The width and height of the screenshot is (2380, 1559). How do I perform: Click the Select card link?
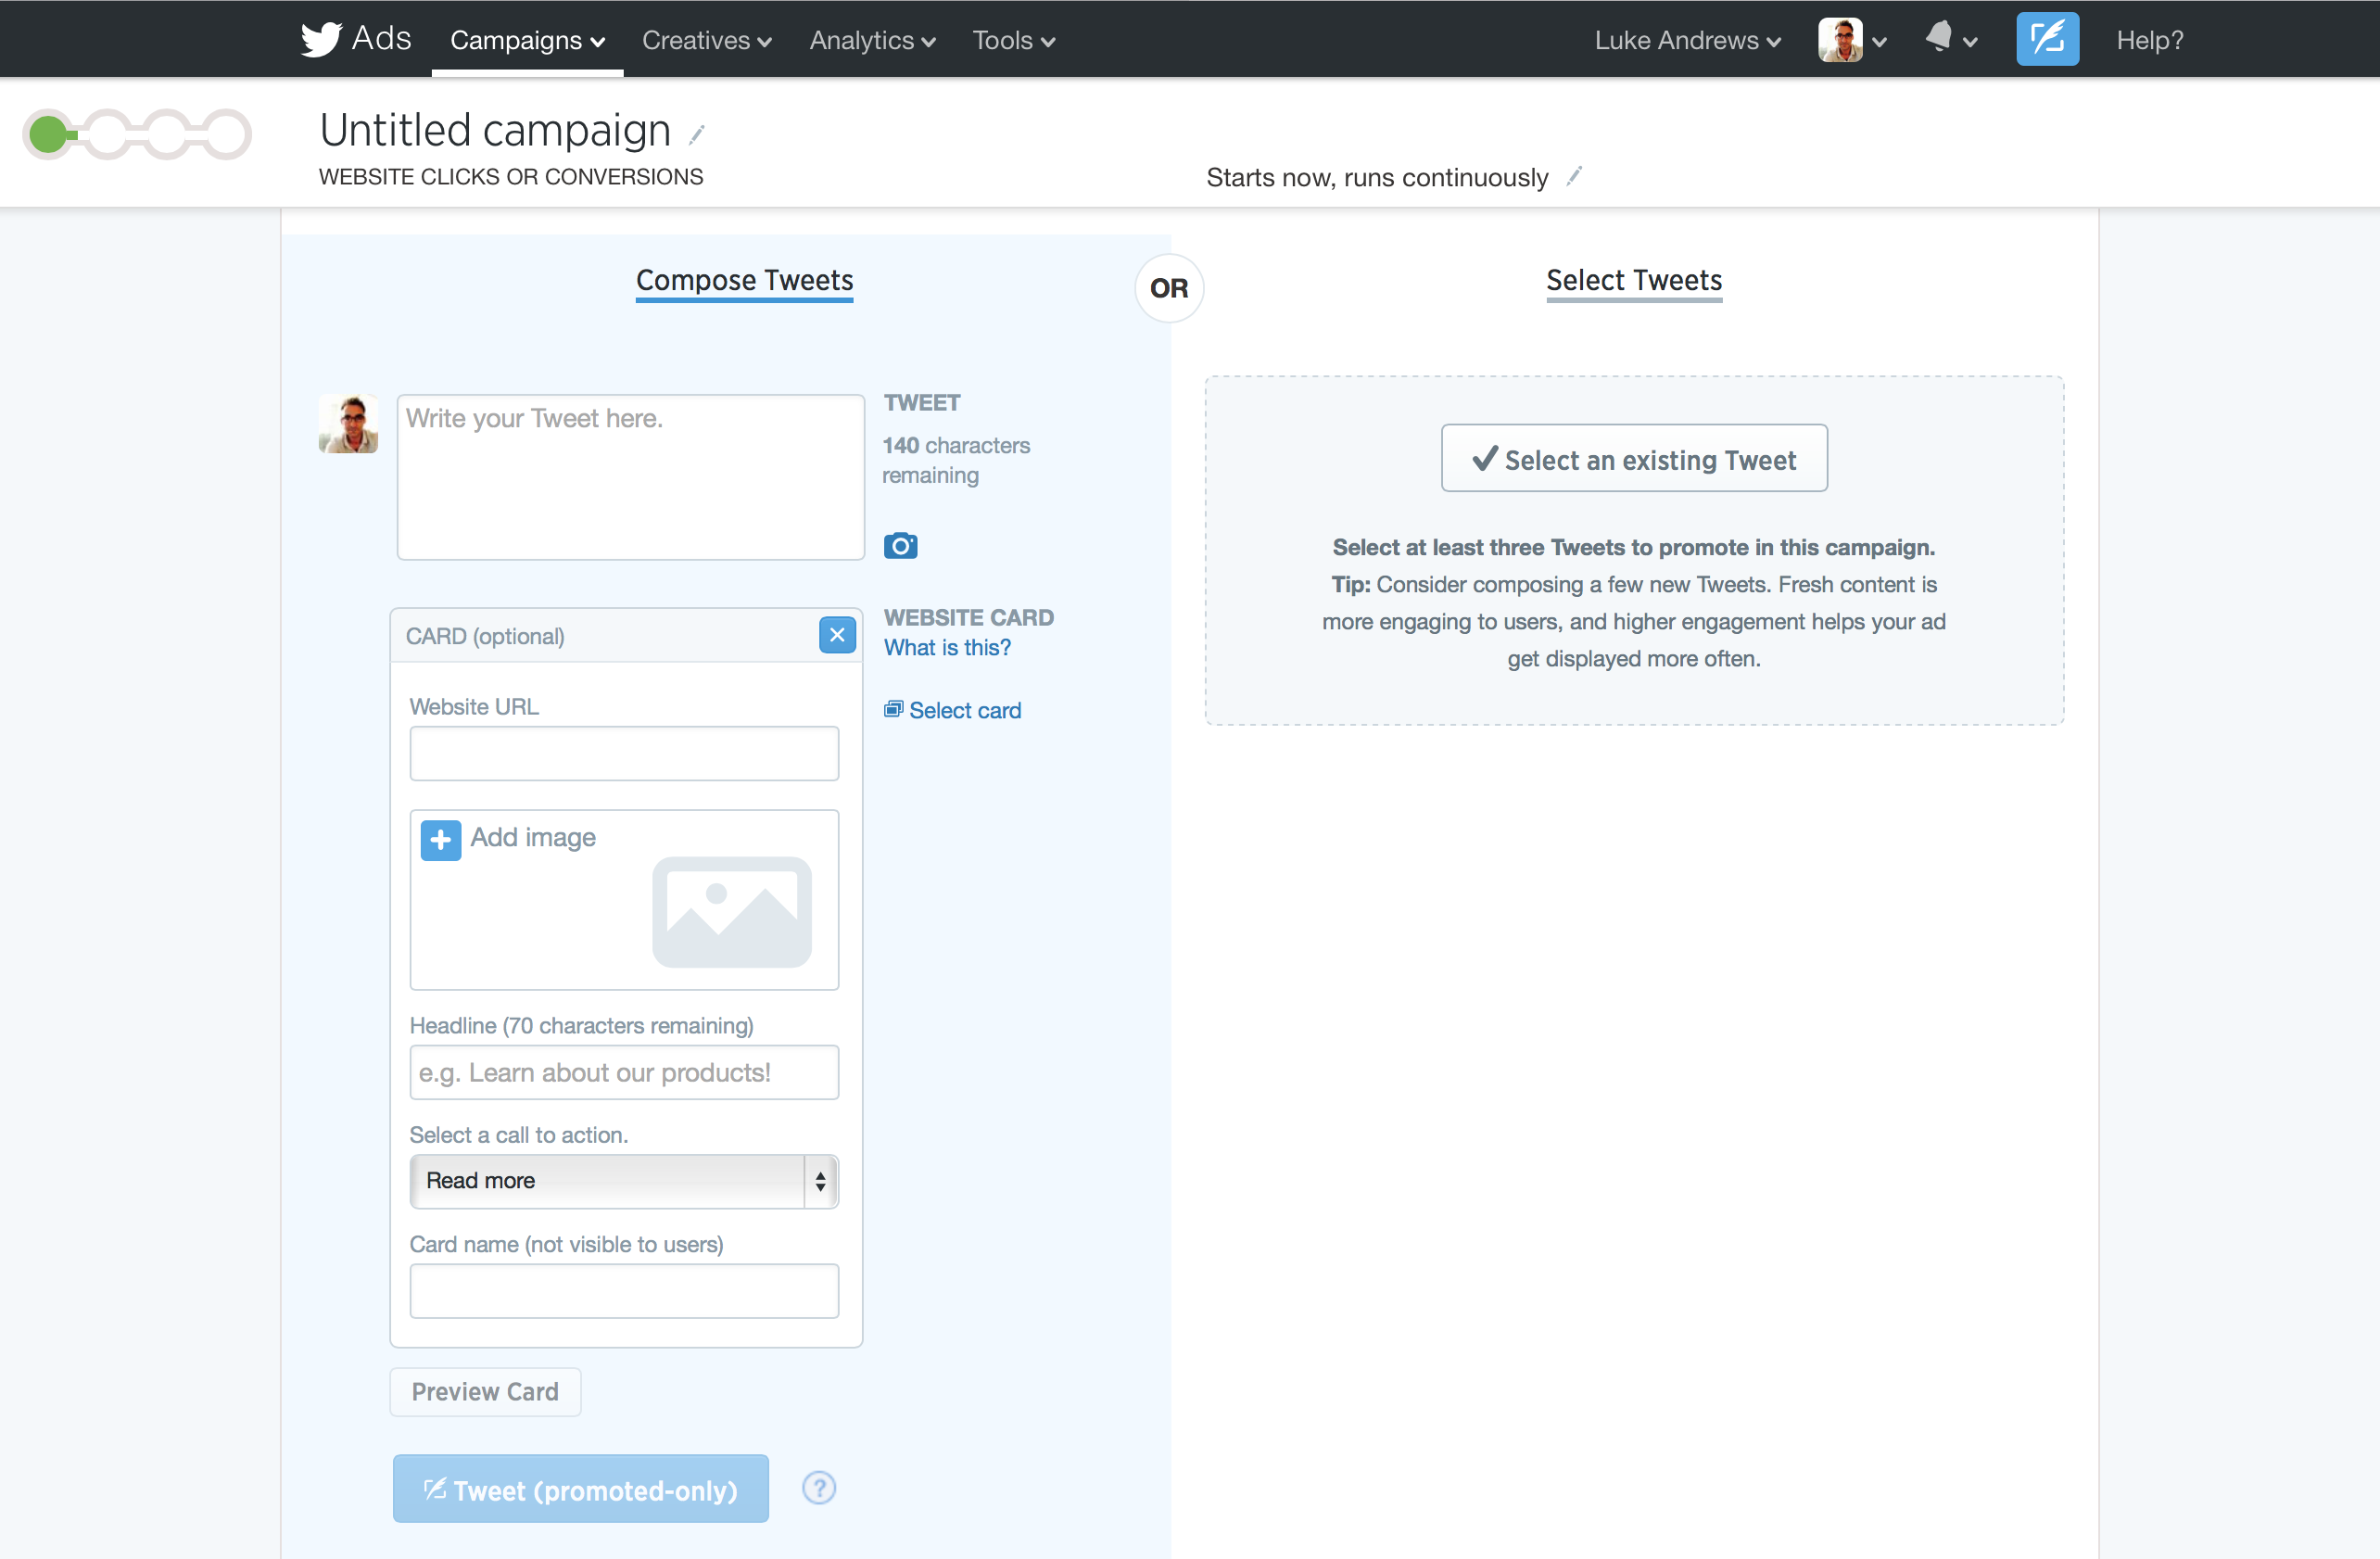pyautogui.click(x=952, y=710)
